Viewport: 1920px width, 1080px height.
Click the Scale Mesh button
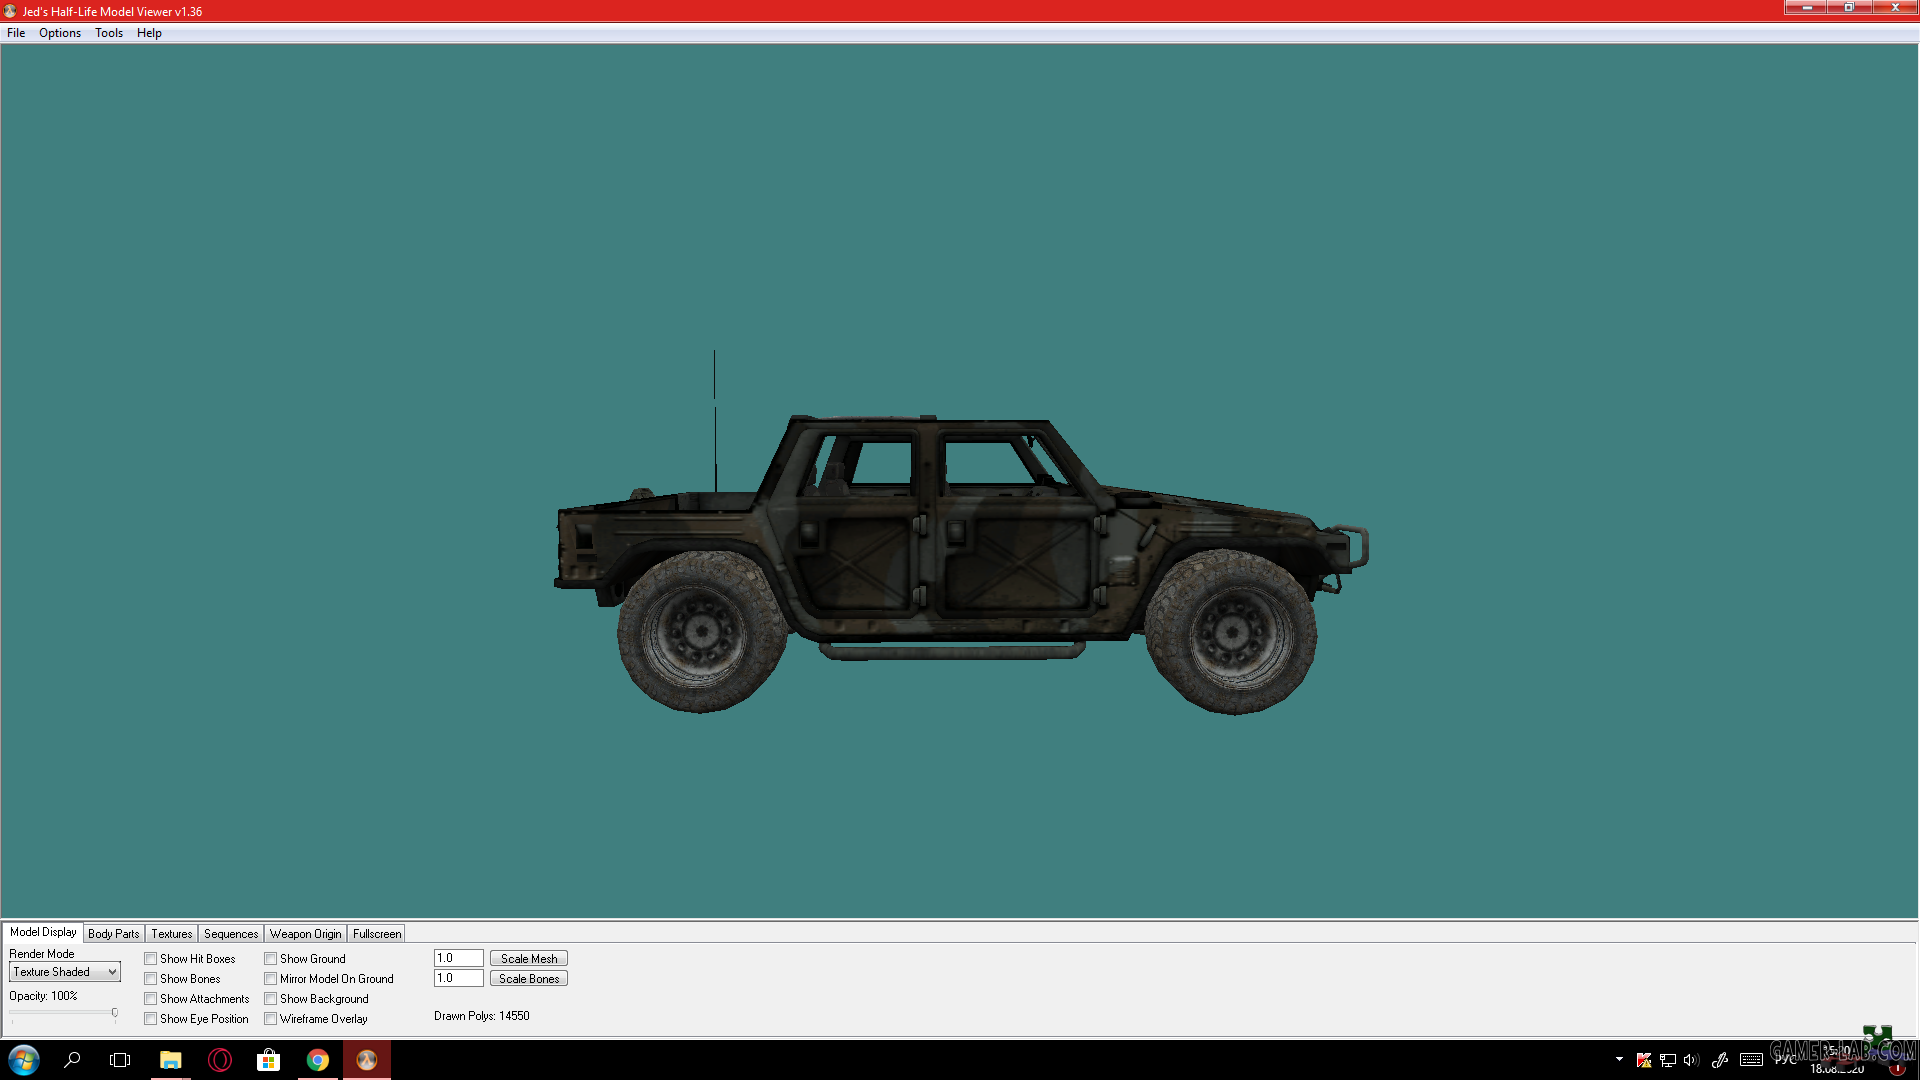pyautogui.click(x=529, y=959)
